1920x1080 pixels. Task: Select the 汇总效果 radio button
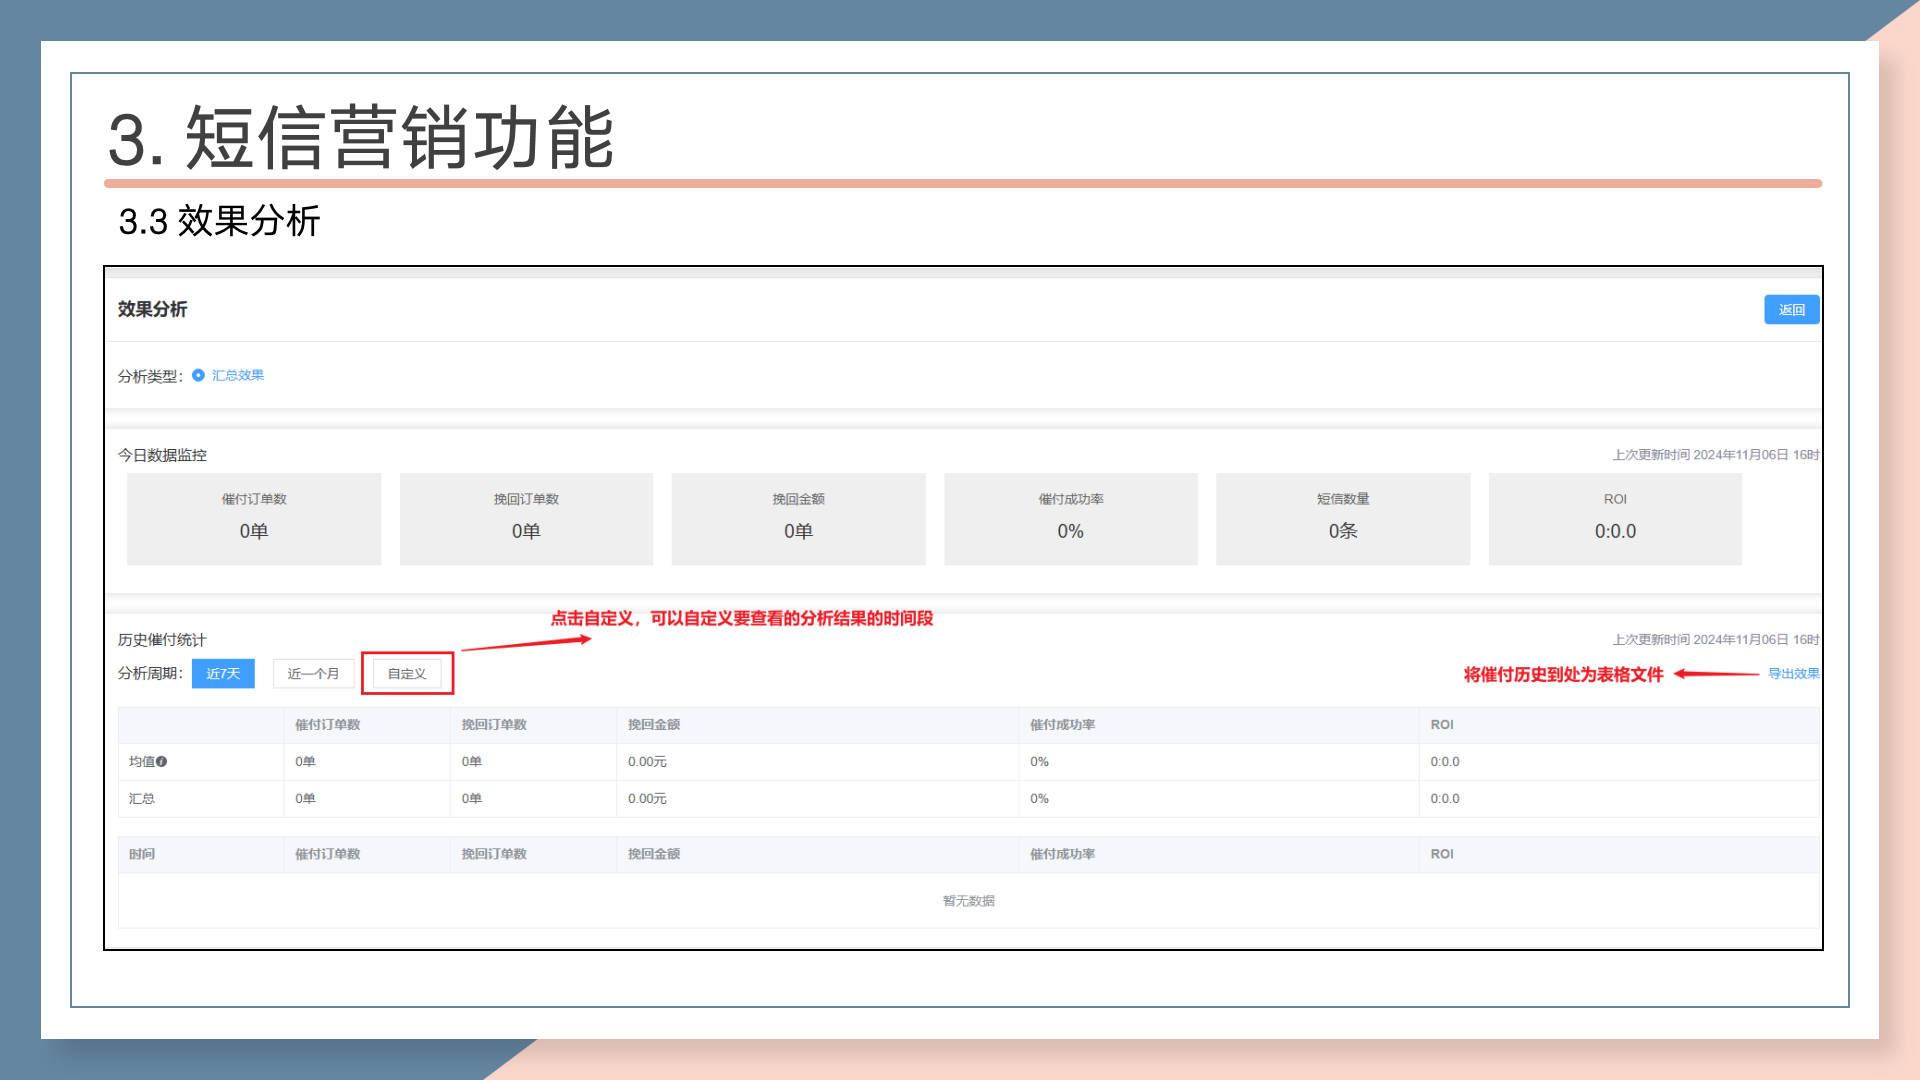tap(199, 376)
